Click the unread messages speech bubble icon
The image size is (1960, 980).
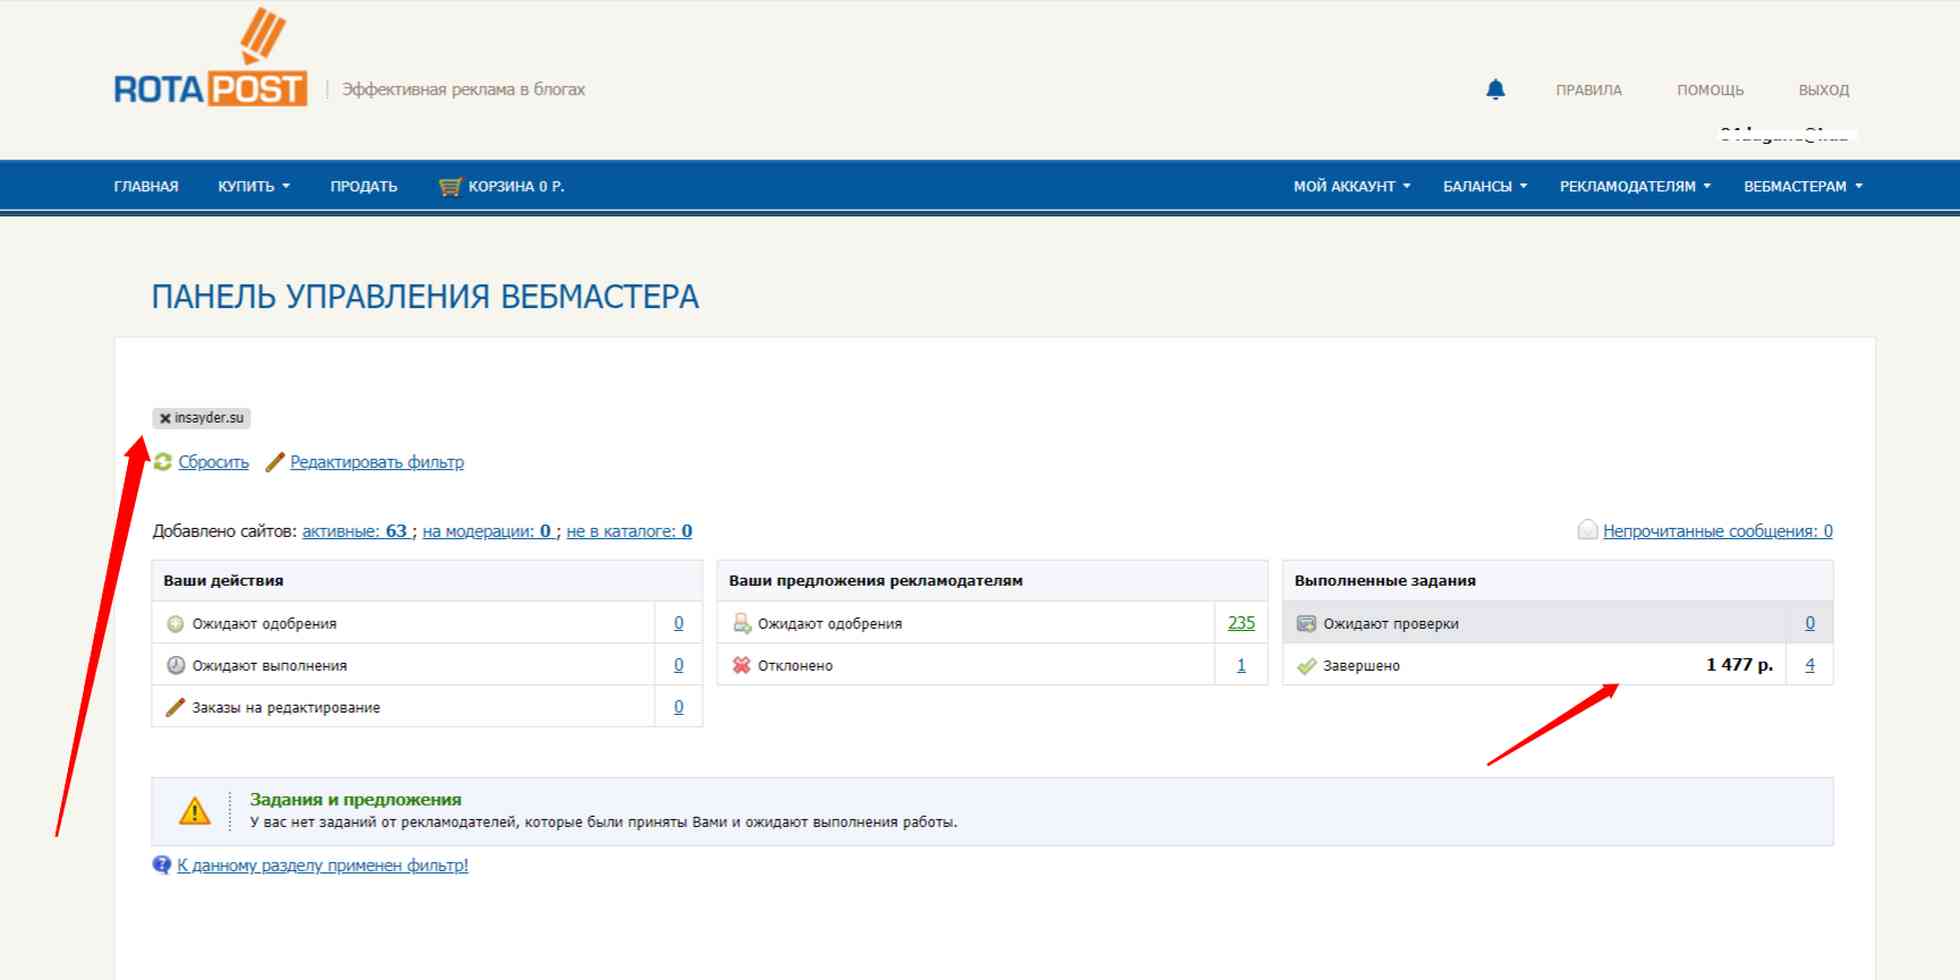pyautogui.click(x=1587, y=530)
